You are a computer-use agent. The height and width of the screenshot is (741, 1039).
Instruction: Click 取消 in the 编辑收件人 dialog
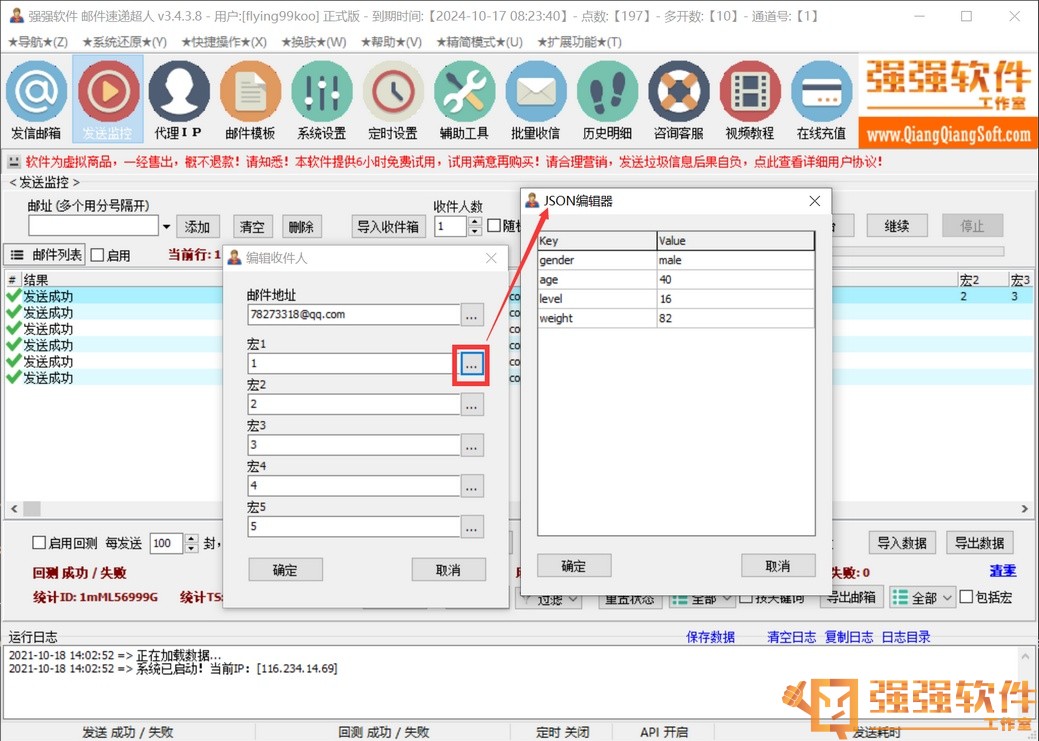click(449, 570)
